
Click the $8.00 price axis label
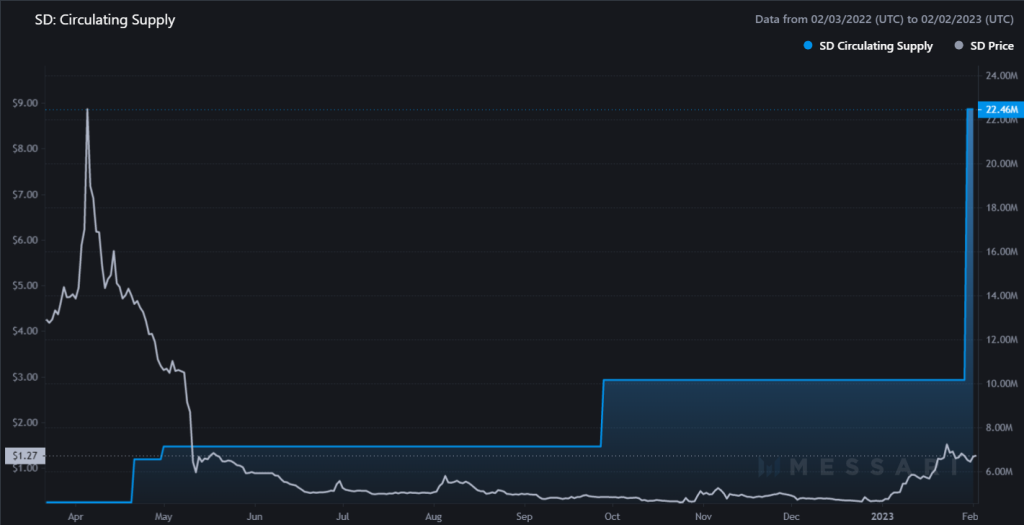[x=25, y=149]
